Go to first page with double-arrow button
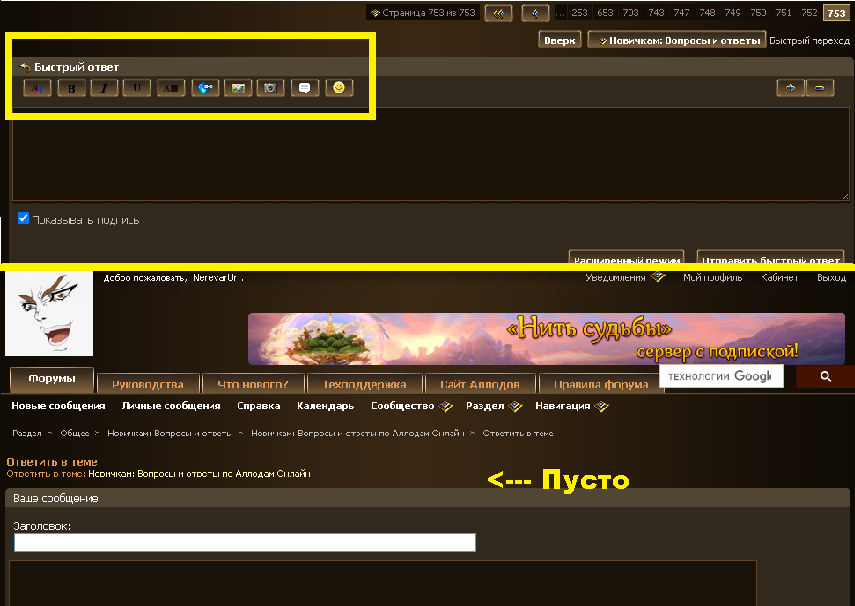The height and width of the screenshot is (606, 855). [x=498, y=13]
